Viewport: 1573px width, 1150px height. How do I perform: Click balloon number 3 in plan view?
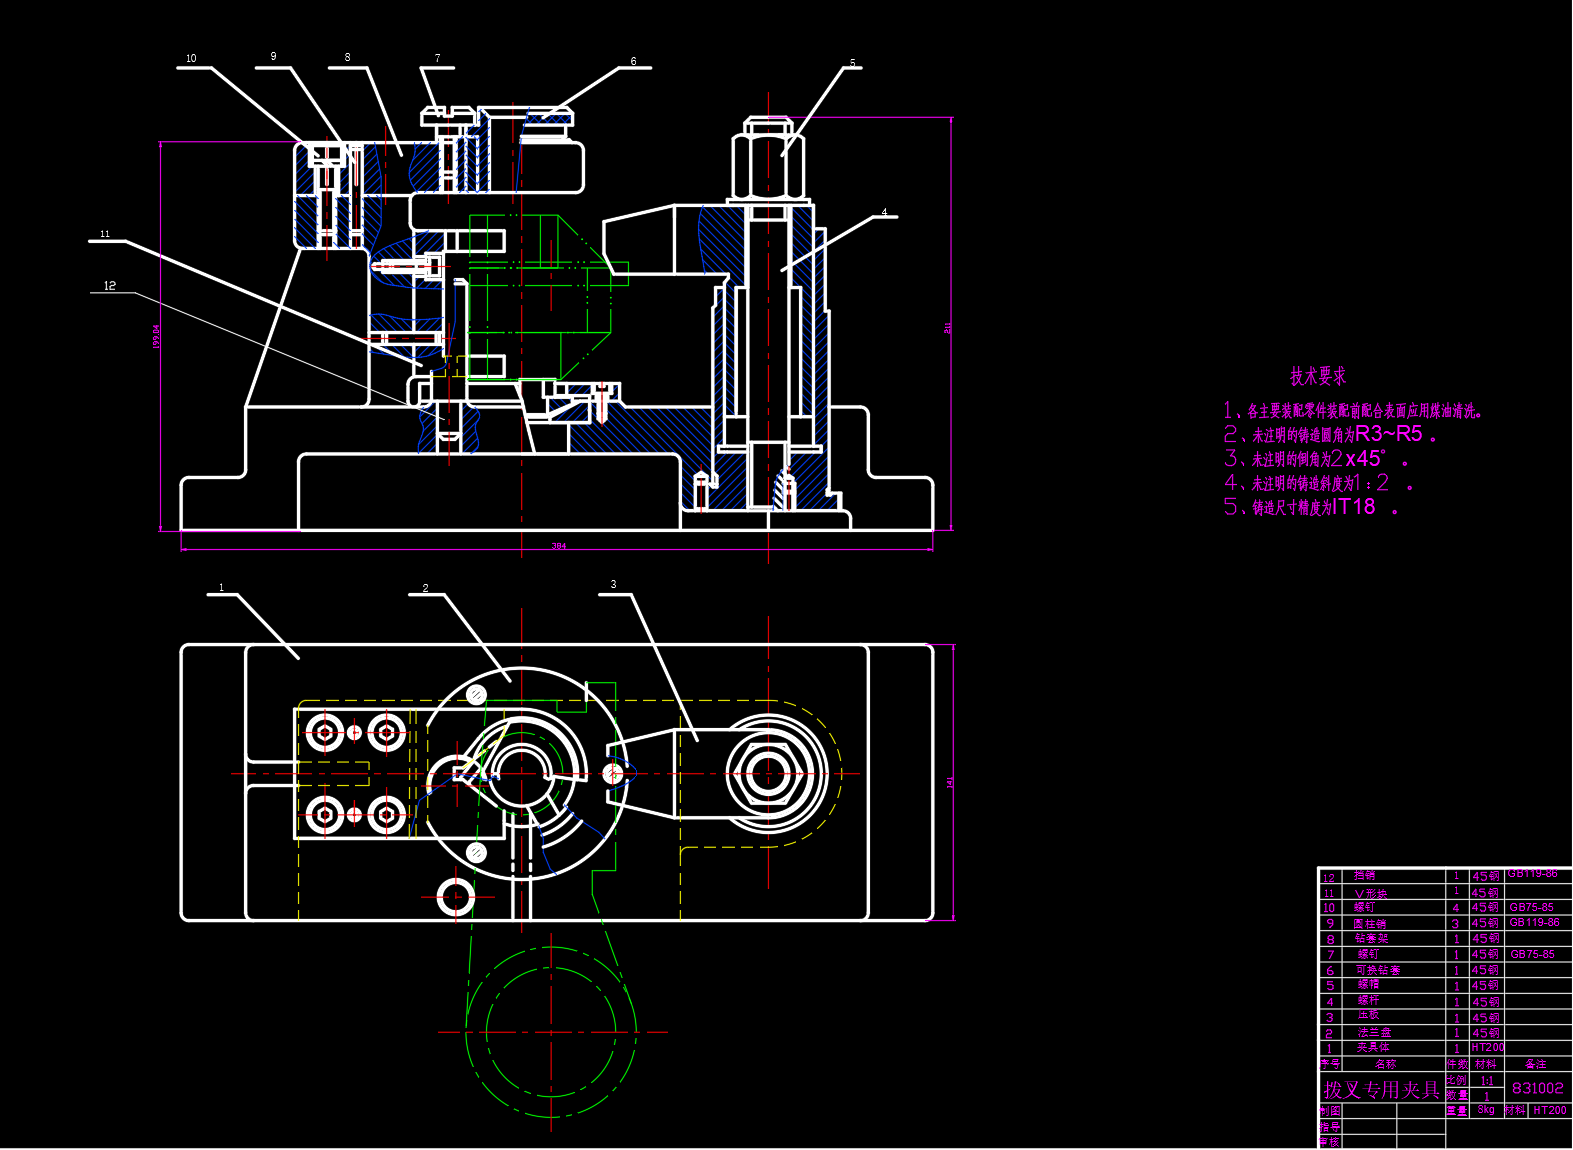coord(613,584)
